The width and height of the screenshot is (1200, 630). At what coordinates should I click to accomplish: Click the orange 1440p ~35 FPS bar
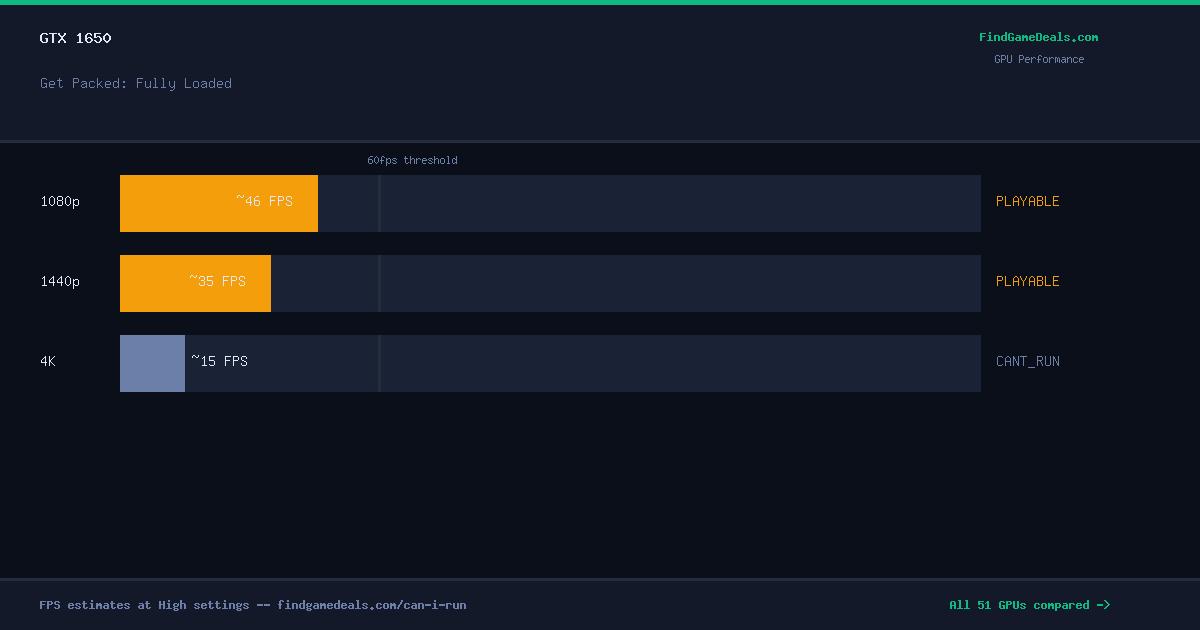click(x=195, y=283)
